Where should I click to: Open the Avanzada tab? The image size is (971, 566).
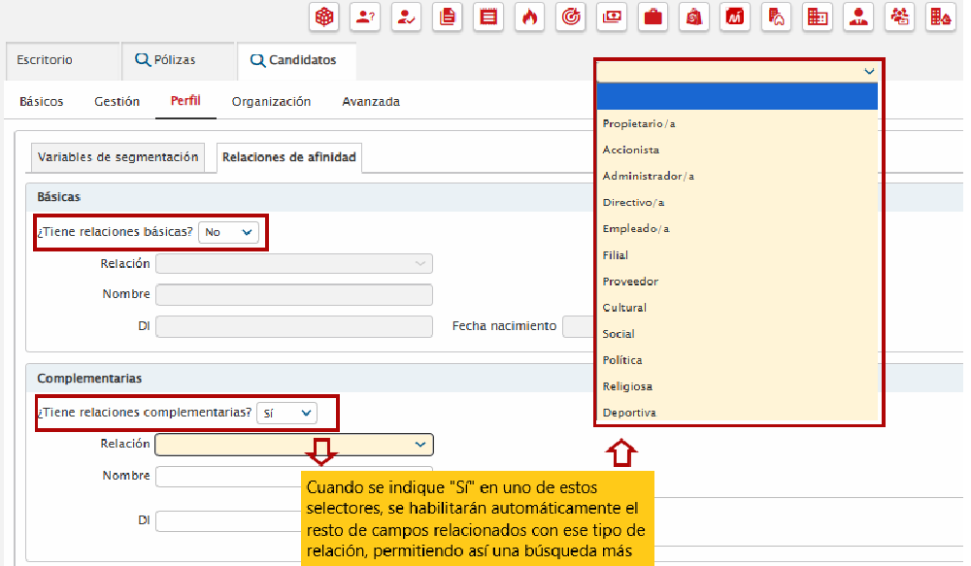(x=371, y=102)
